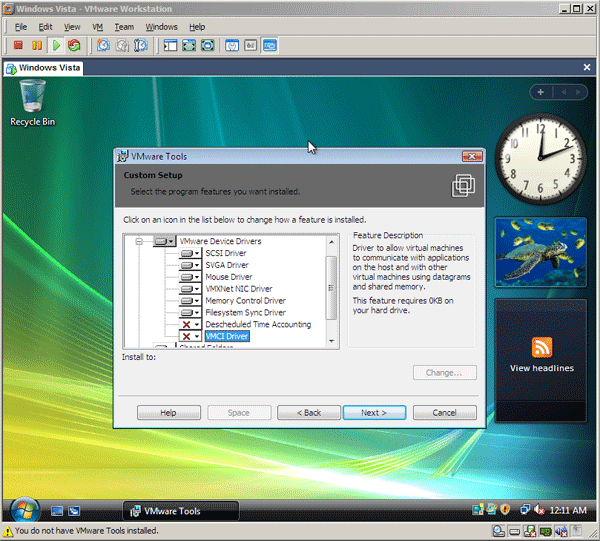The image size is (600, 541).
Task: Click the green Power On play icon
Action: coord(56,46)
